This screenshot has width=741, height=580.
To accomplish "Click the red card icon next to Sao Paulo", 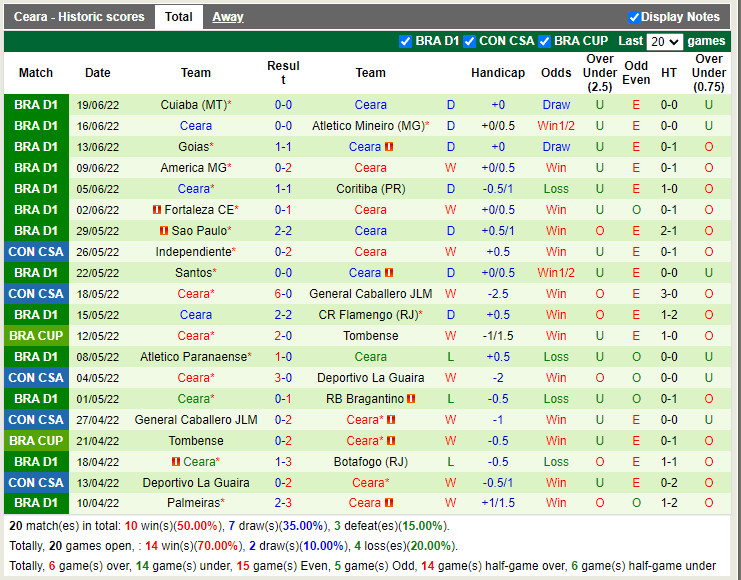I will pos(164,231).
